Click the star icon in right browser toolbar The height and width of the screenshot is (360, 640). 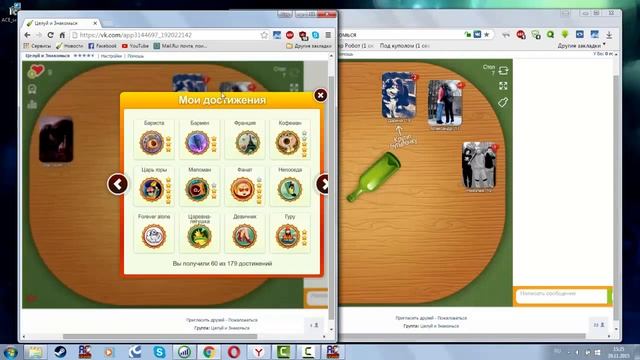[487, 35]
